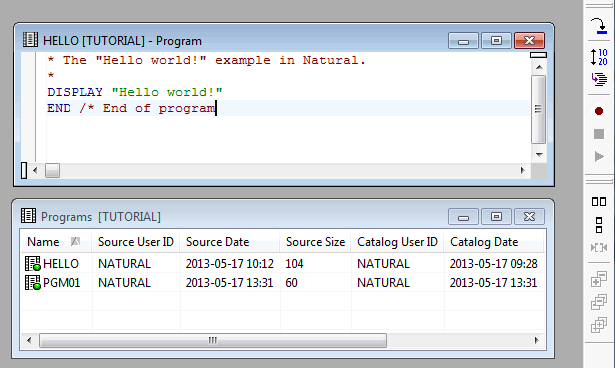Click source size value 104
615x368 pixels.
(x=294, y=264)
